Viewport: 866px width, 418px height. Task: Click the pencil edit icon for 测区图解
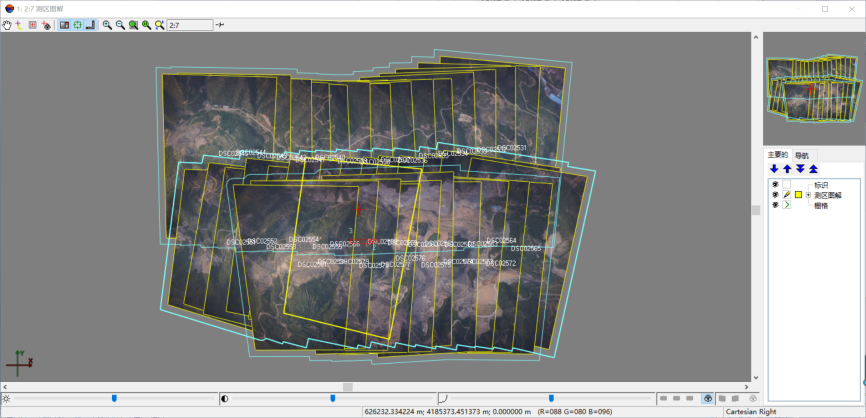pos(786,195)
